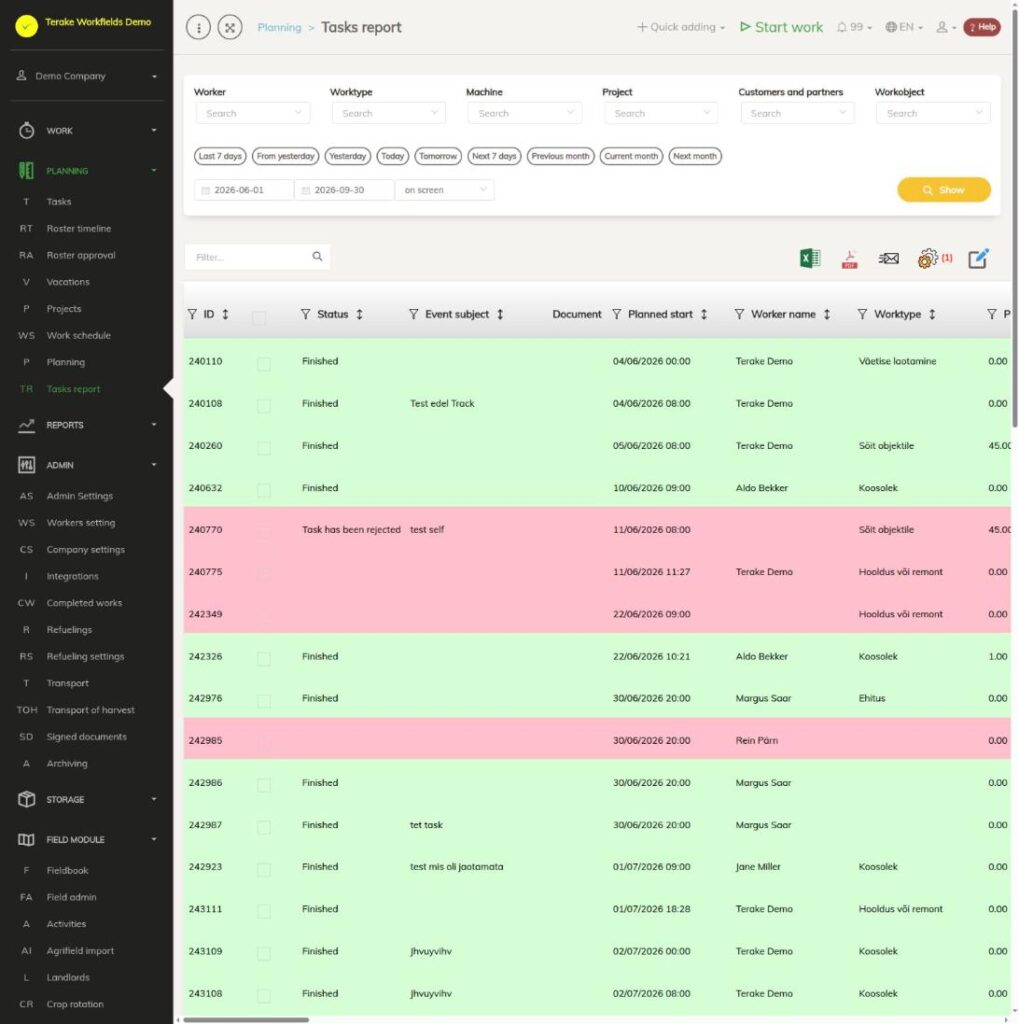Open the 'on screen' output dropdown
Viewport: 1019px width, 1024px height.
click(x=445, y=190)
